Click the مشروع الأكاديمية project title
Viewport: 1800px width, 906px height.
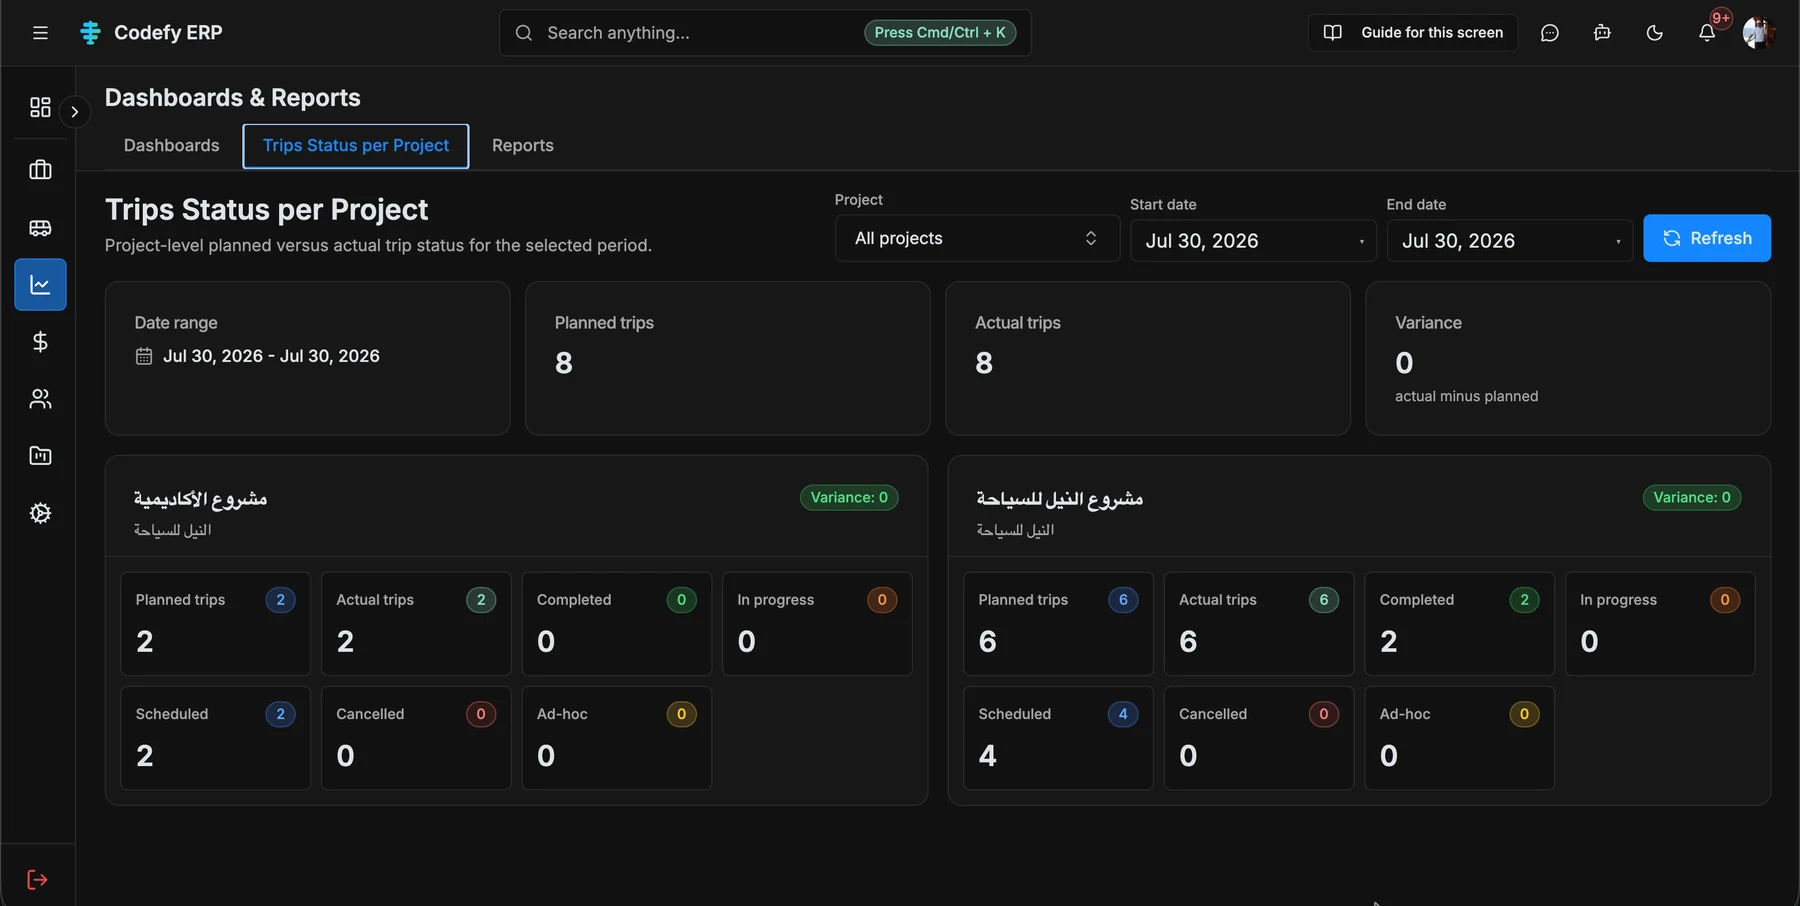tap(201, 498)
